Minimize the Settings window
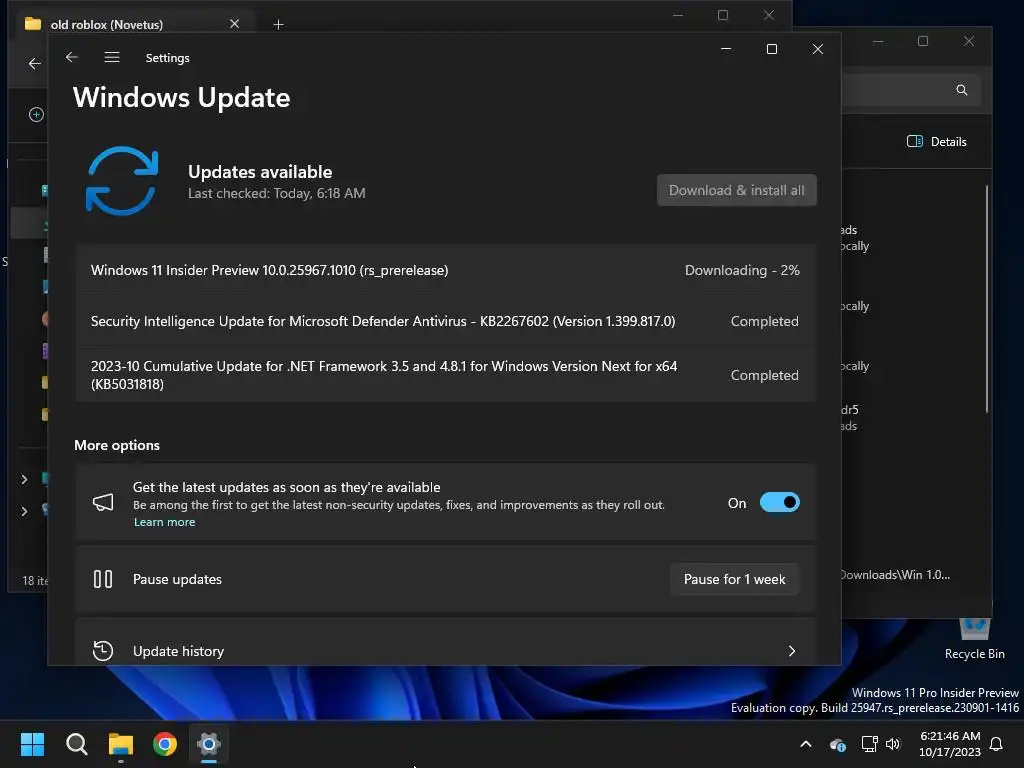The height and width of the screenshot is (768, 1024). click(726, 49)
